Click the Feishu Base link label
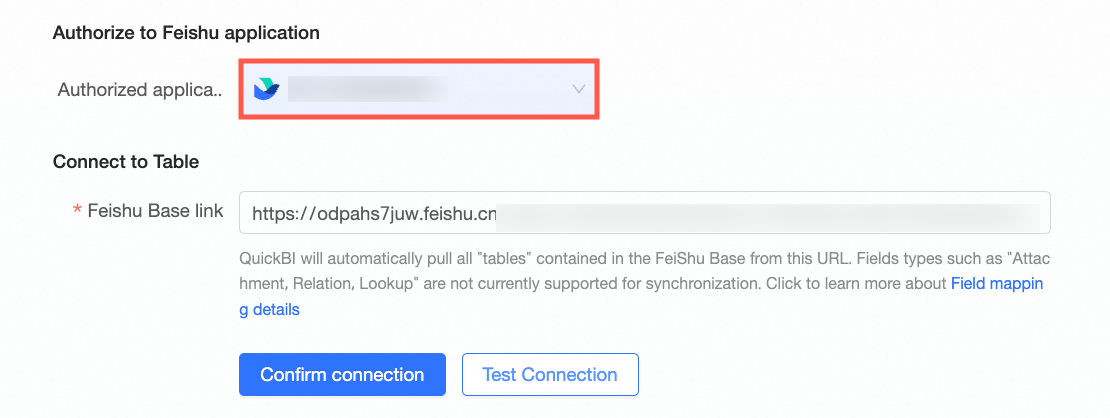Image resolution: width=1110 pixels, height=418 pixels. [x=155, y=210]
